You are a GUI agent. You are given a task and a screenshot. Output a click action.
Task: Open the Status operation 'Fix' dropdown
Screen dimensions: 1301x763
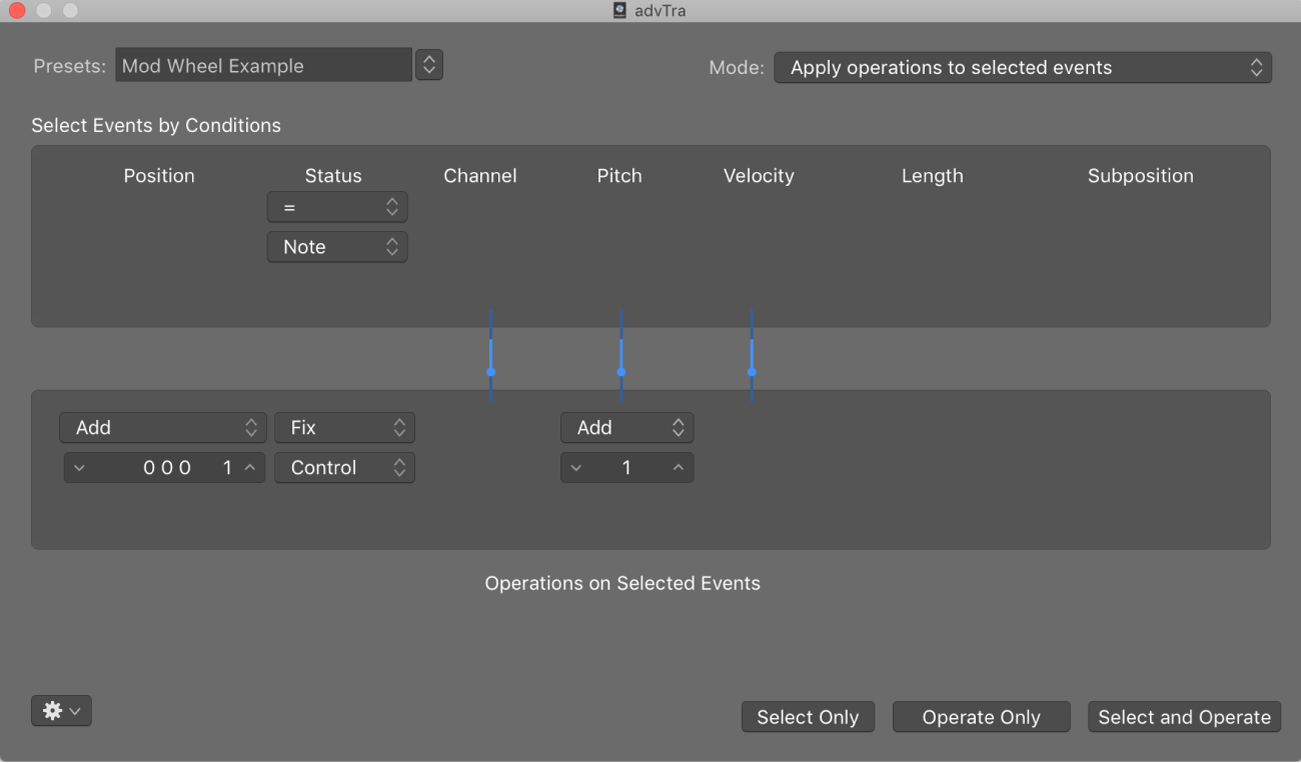[x=345, y=428]
